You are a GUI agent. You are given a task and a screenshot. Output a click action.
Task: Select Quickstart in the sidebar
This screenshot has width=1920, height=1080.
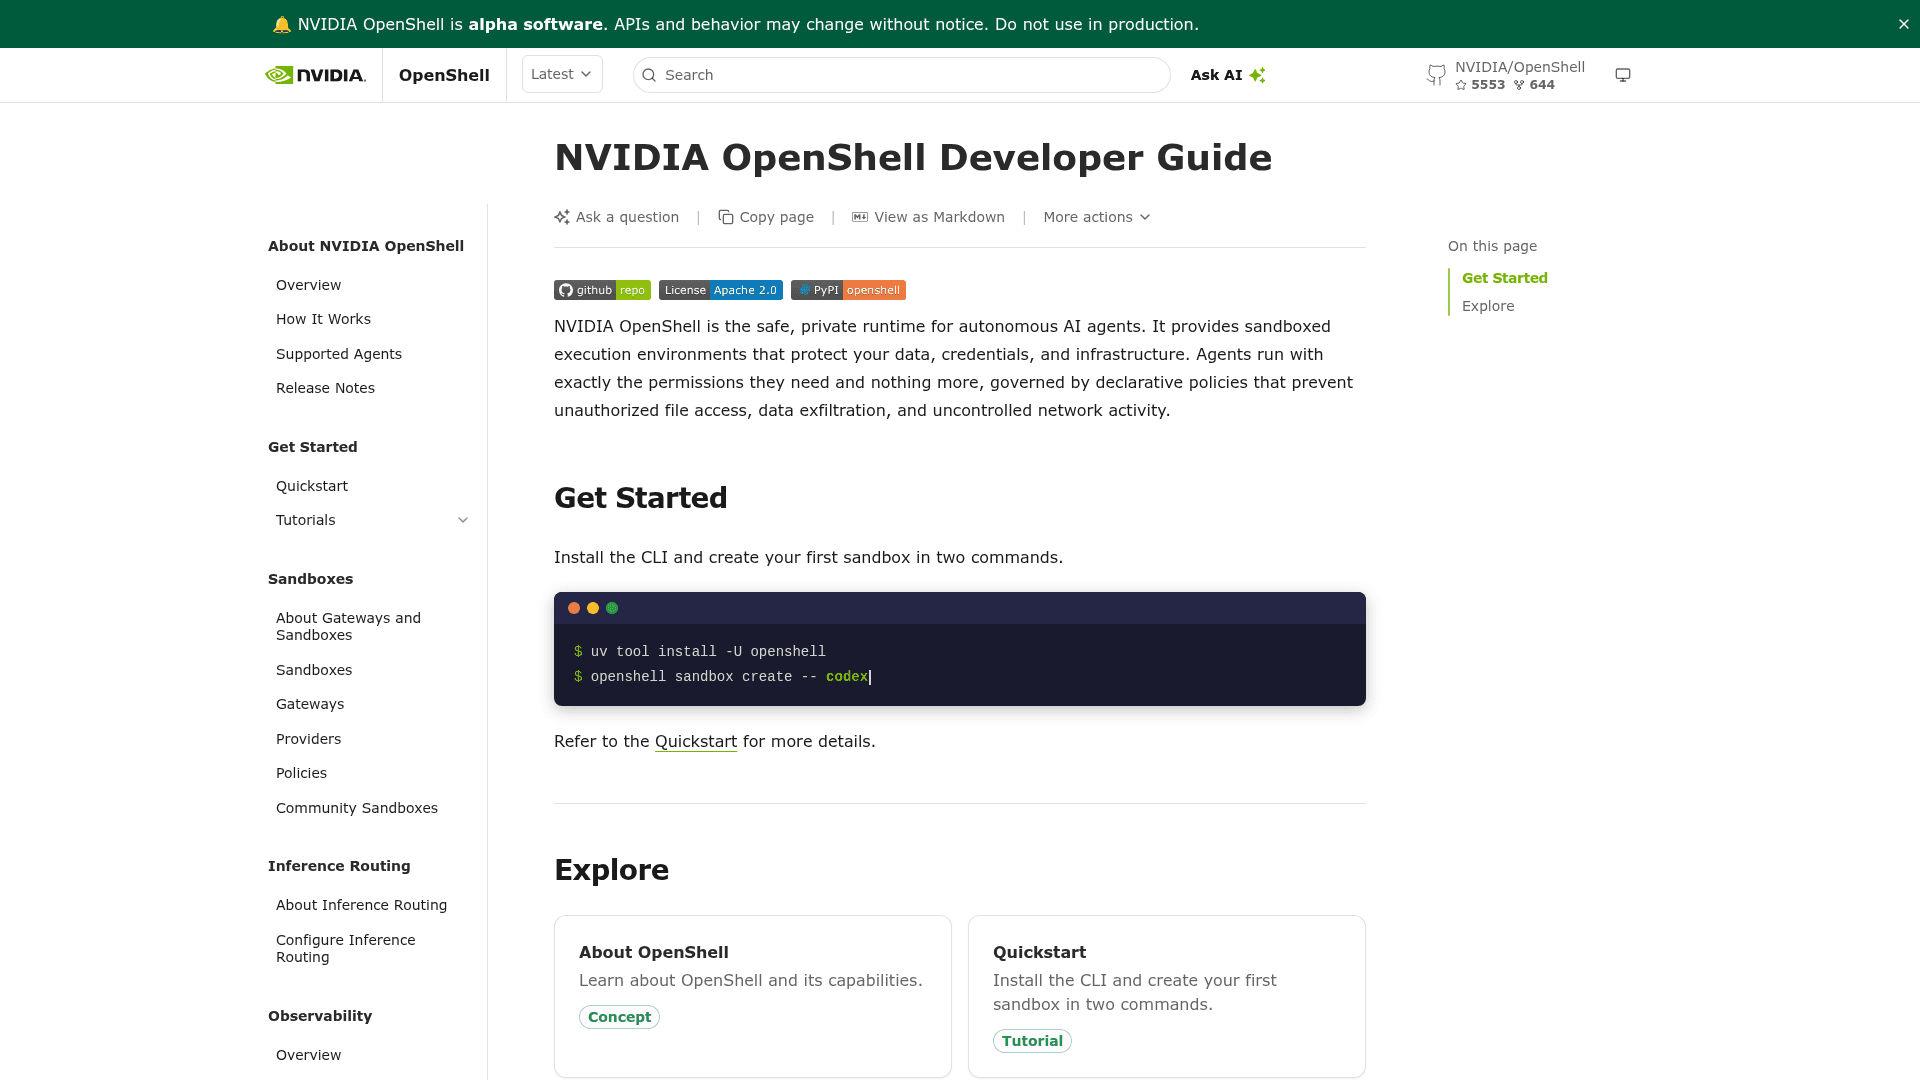(x=312, y=486)
